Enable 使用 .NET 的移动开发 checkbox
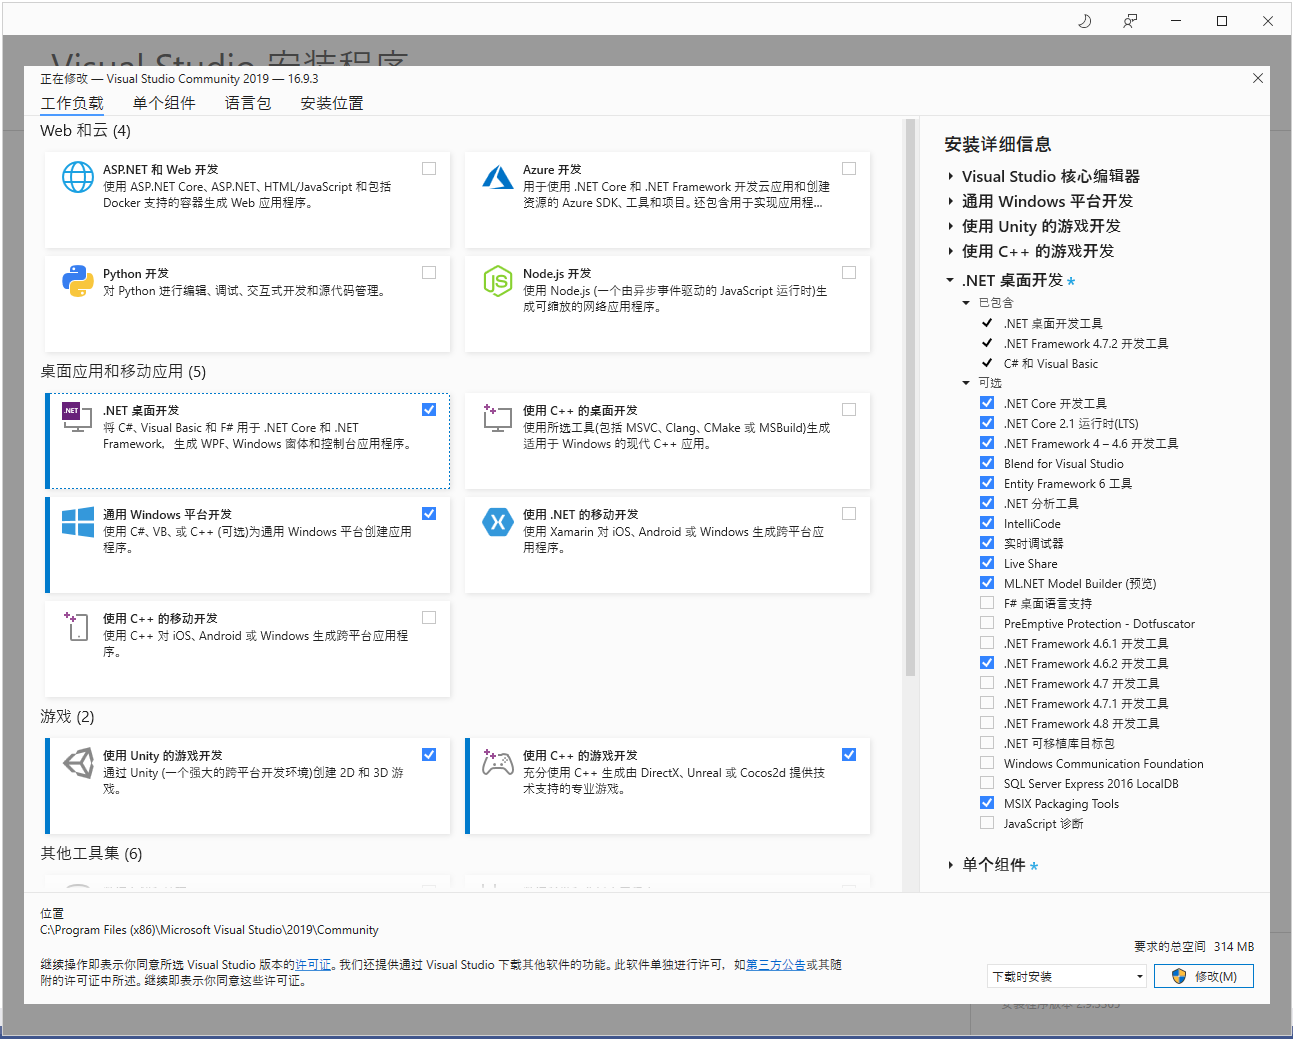Viewport: 1293px width, 1039px height. [x=849, y=514]
